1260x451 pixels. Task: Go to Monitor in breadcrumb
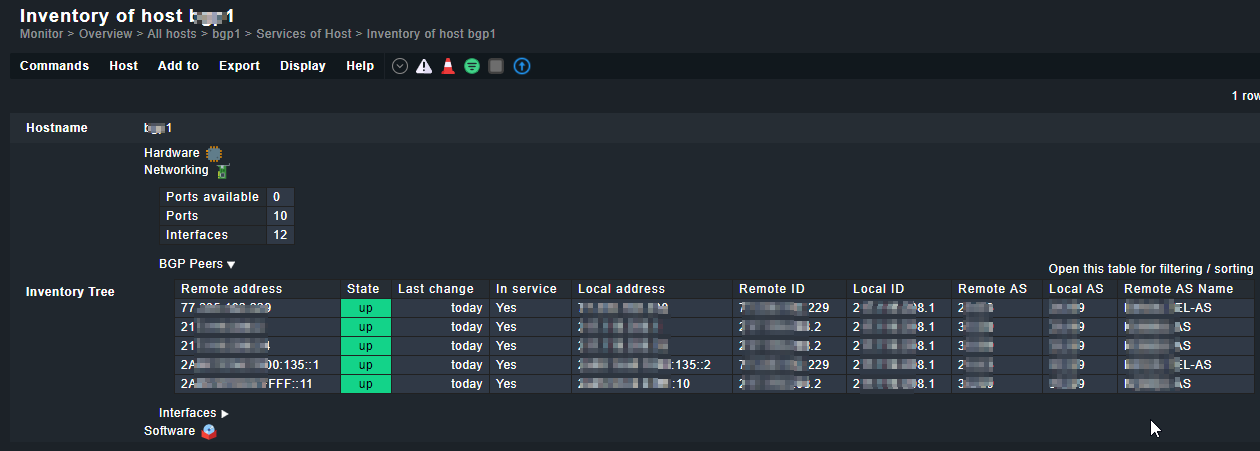(x=41, y=34)
